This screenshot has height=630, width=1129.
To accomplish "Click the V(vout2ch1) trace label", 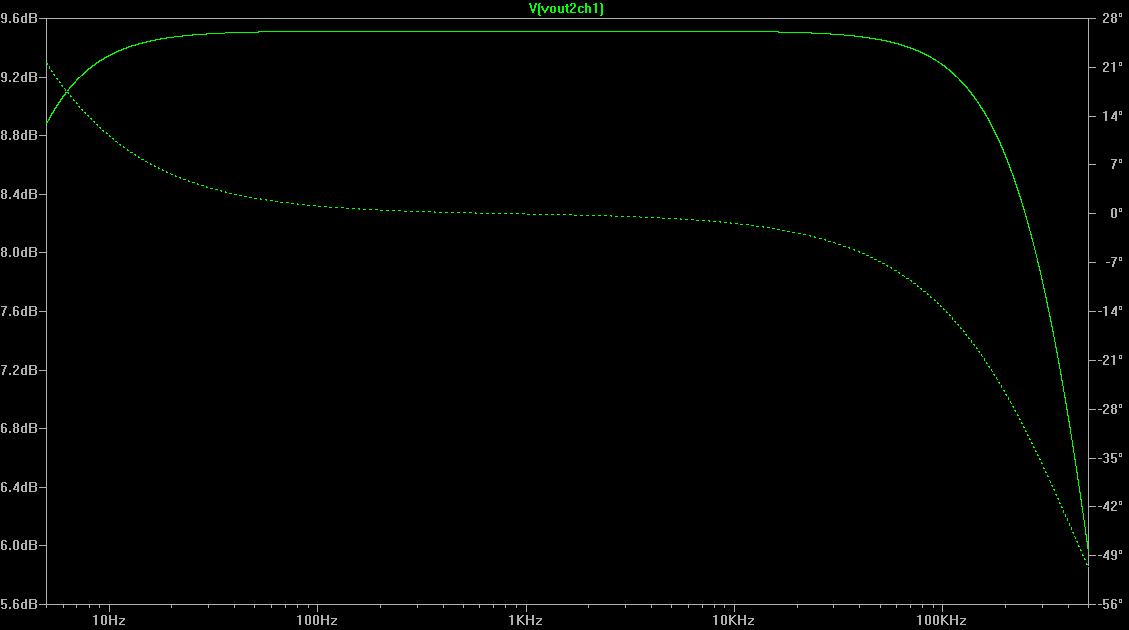I will 566,9.
